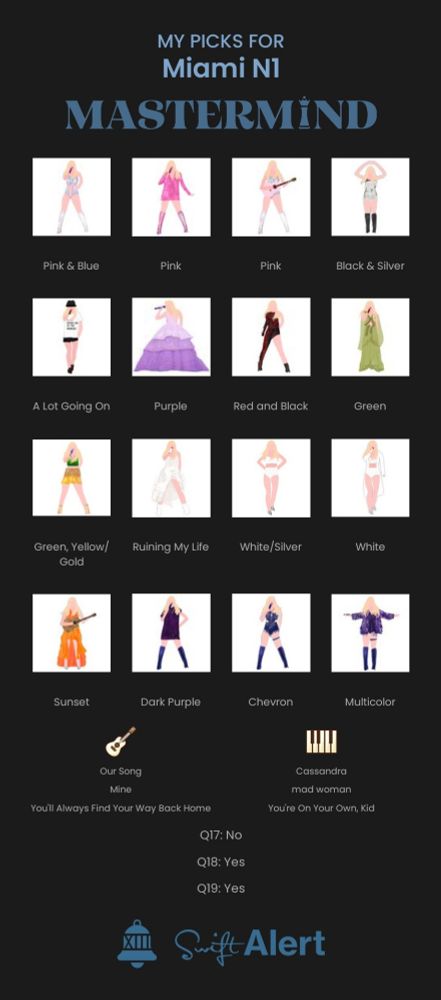Choose the A Lot Going On shirt thumbnail
441x1000 pixels.
tap(71, 337)
